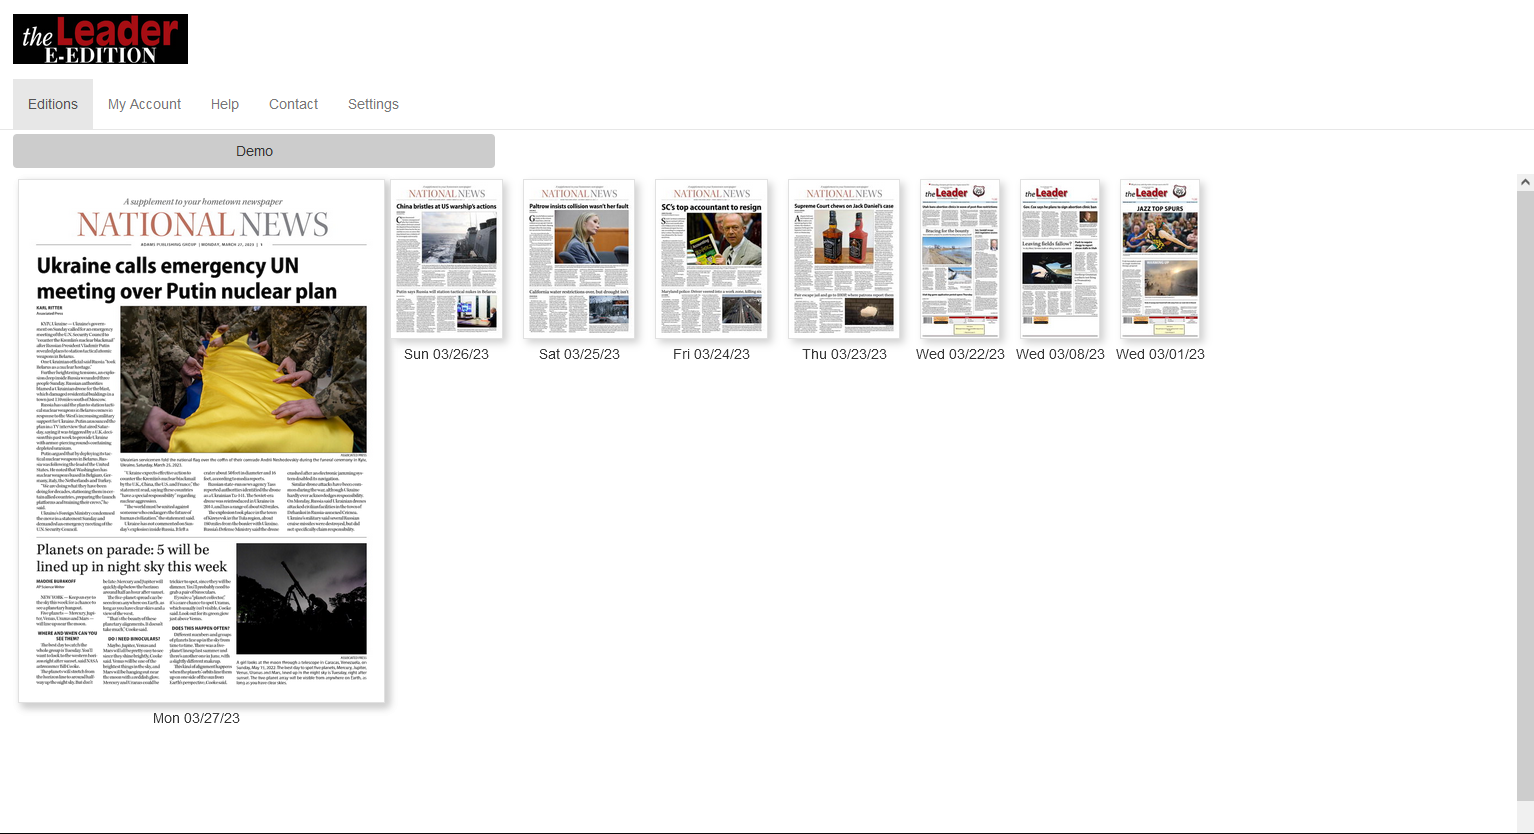Open the Editions tab
The width and height of the screenshot is (1534, 834).
click(53, 104)
